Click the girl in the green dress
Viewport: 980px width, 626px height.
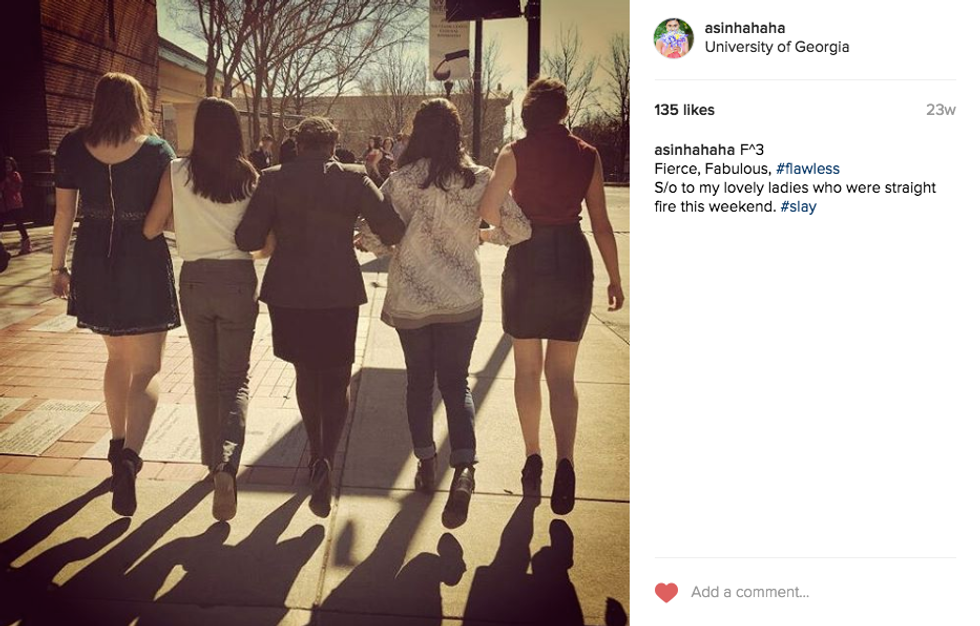click(x=118, y=281)
